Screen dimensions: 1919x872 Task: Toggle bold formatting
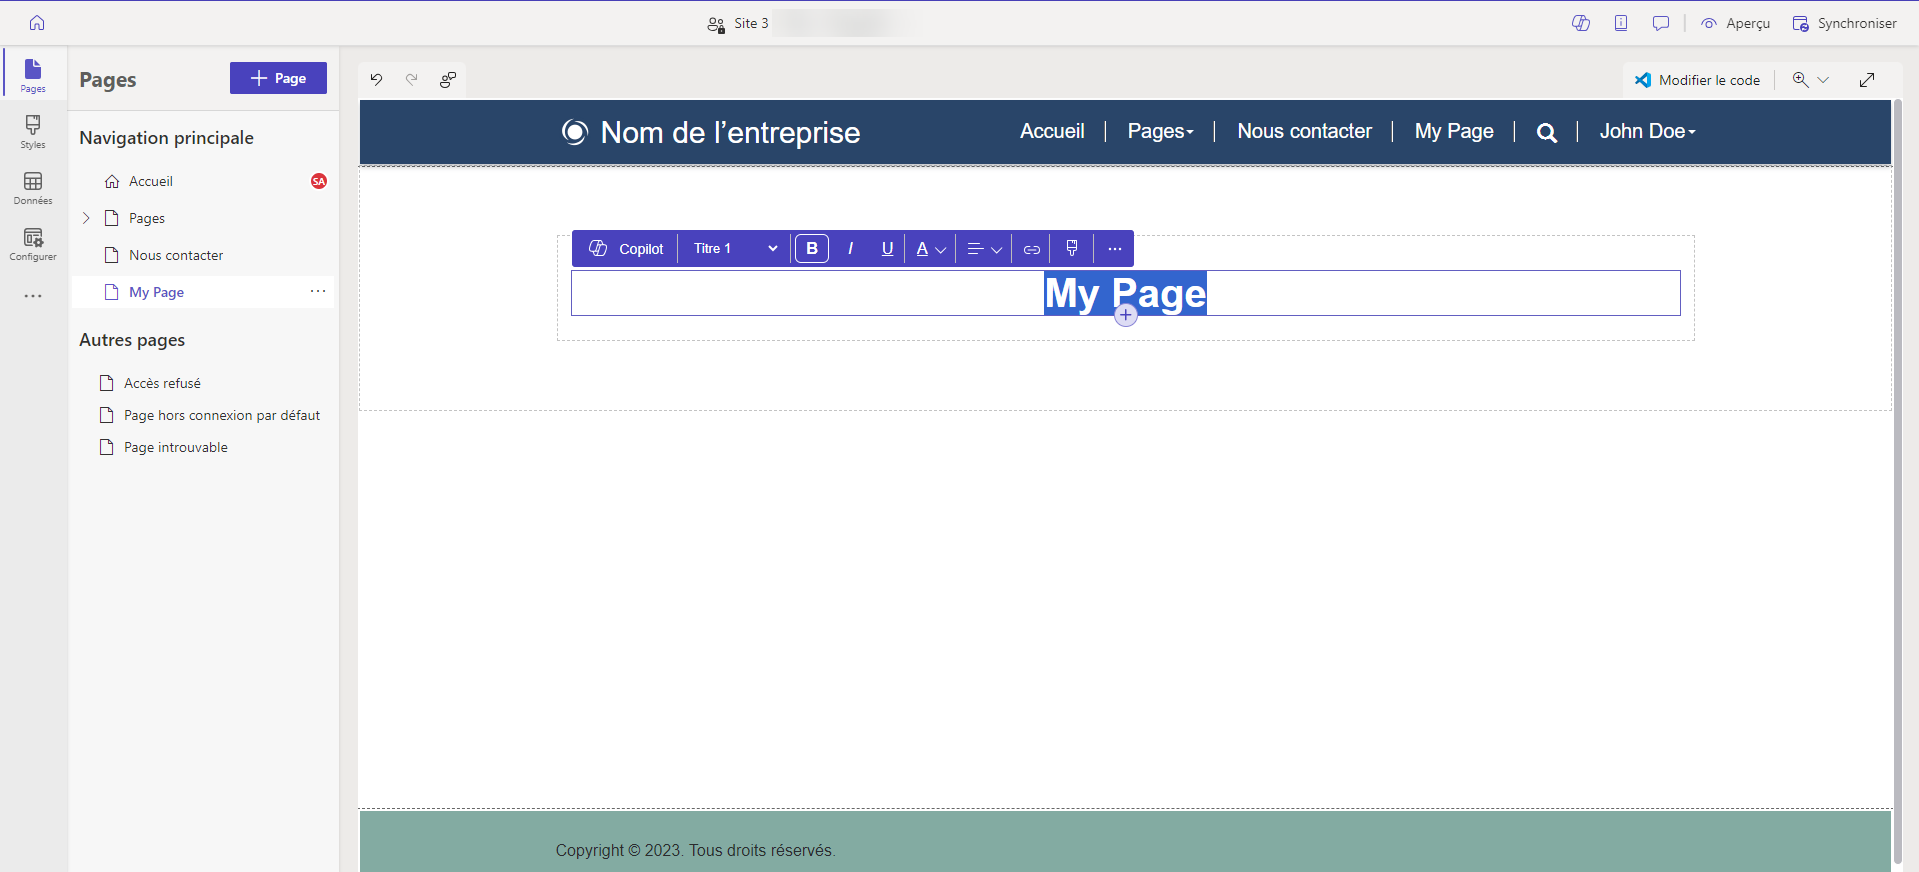tap(812, 249)
